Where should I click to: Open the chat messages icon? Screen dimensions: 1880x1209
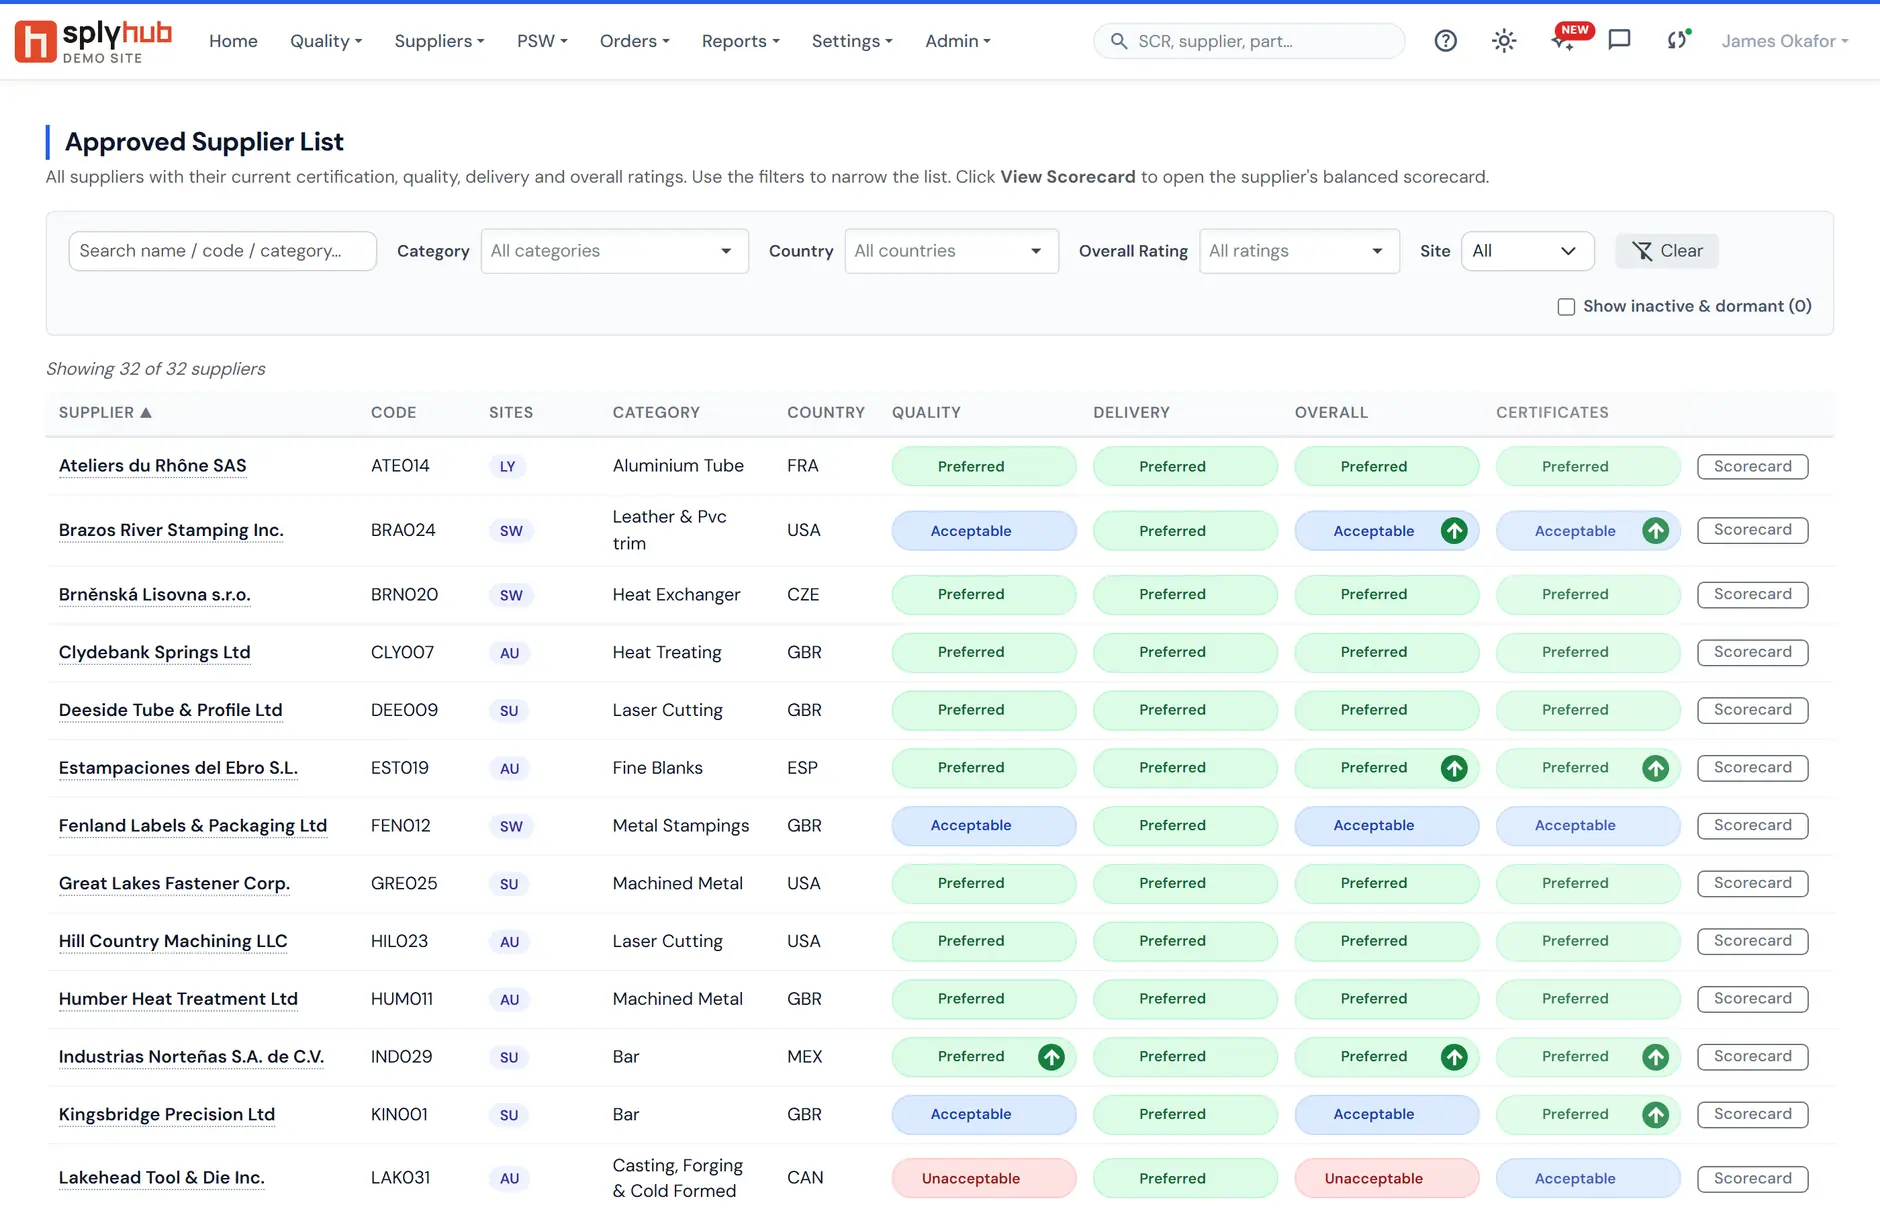[x=1619, y=40]
